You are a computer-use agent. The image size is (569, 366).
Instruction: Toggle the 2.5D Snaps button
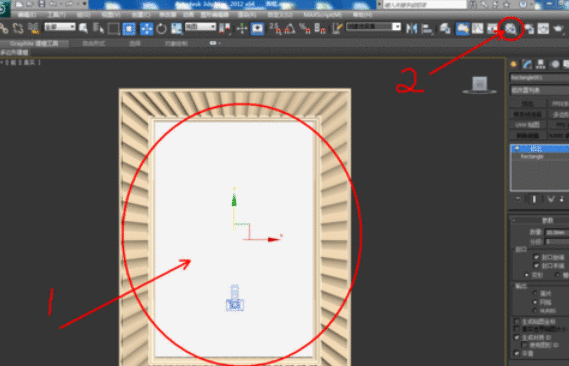click(x=275, y=28)
